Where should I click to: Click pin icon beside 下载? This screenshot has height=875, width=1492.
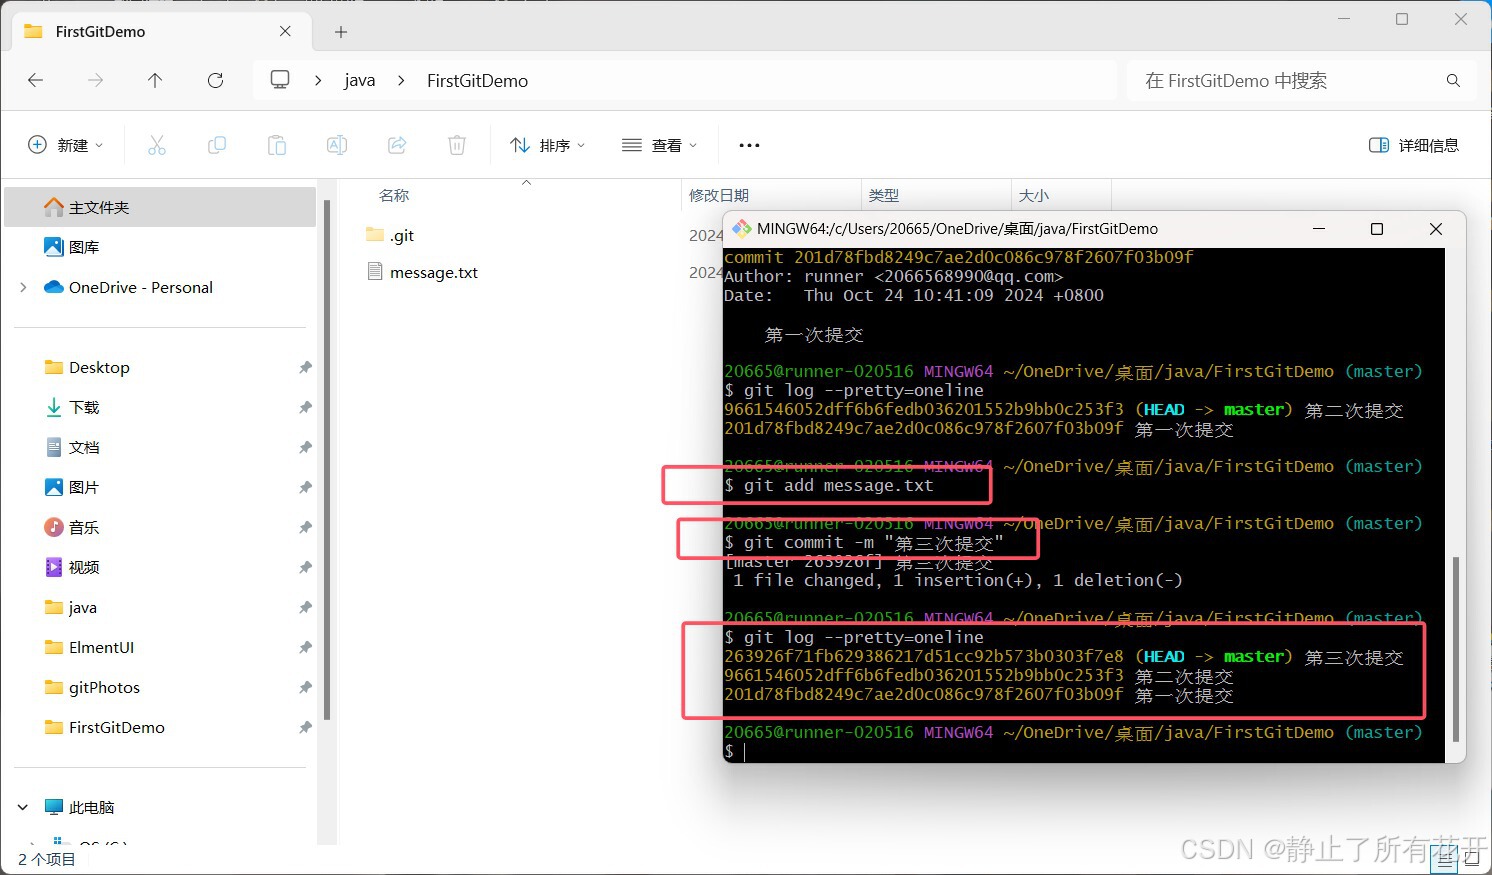305,407
